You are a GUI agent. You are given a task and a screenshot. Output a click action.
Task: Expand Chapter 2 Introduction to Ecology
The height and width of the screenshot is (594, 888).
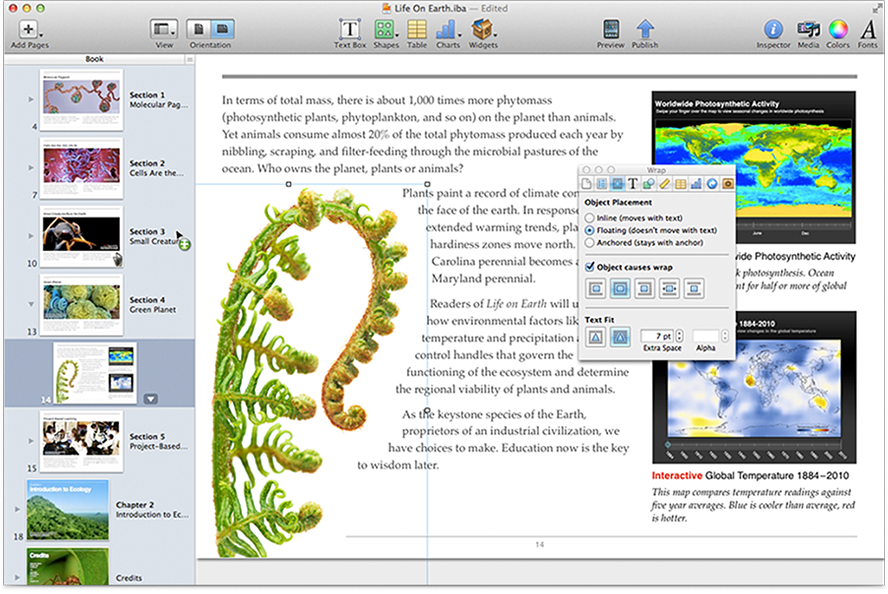tap(17, 509)
